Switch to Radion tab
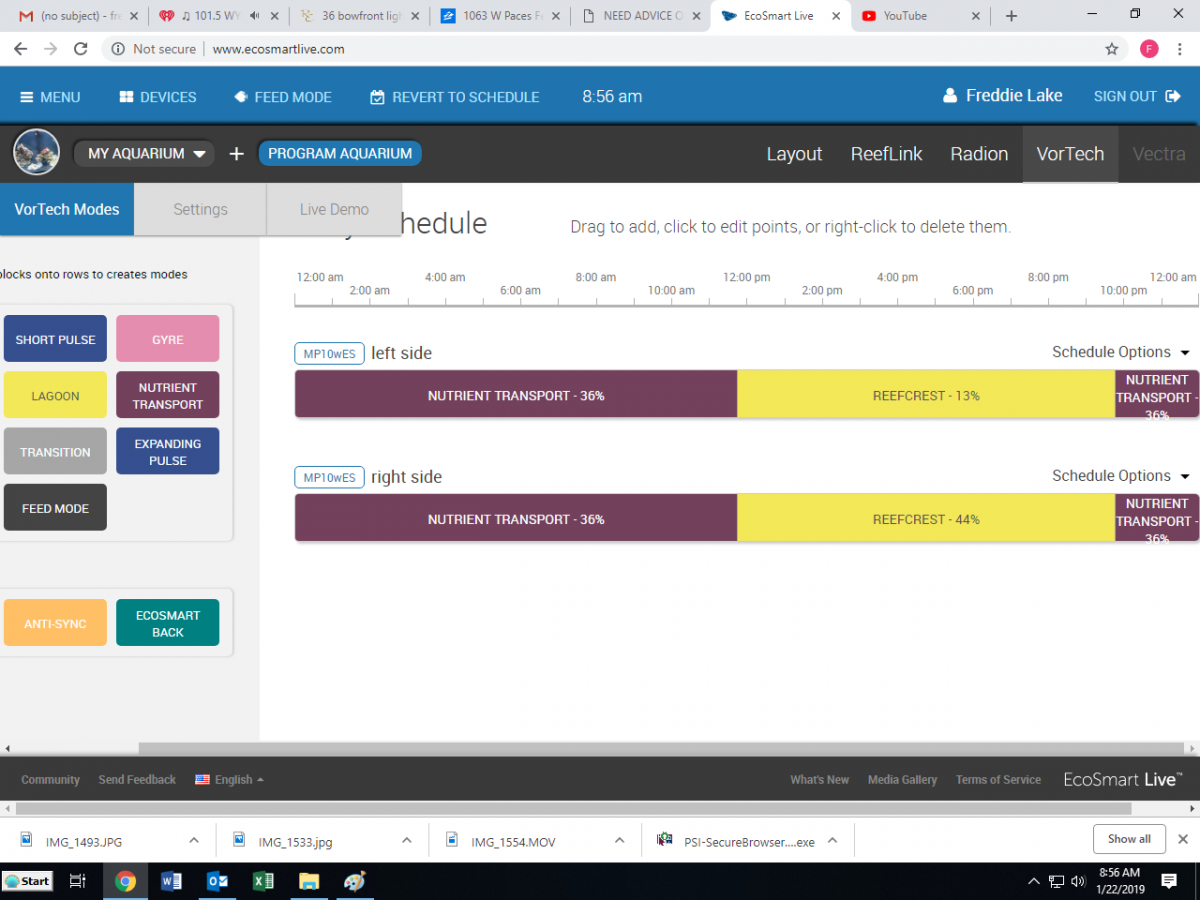Image resolution: width=1200 pixels, height=900 pixels. (x=979, y=154)
